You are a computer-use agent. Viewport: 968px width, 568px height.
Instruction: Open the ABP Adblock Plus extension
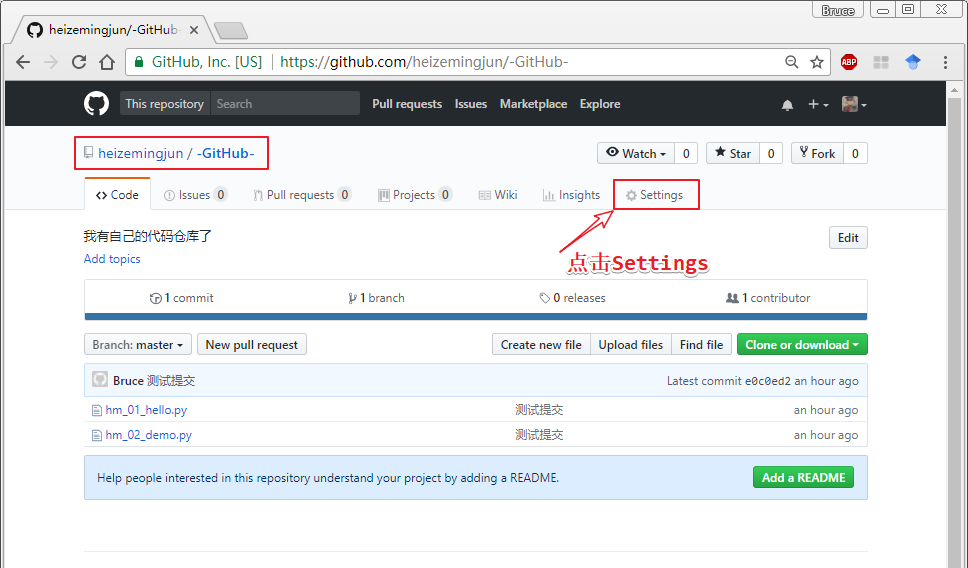click(849, 62)
